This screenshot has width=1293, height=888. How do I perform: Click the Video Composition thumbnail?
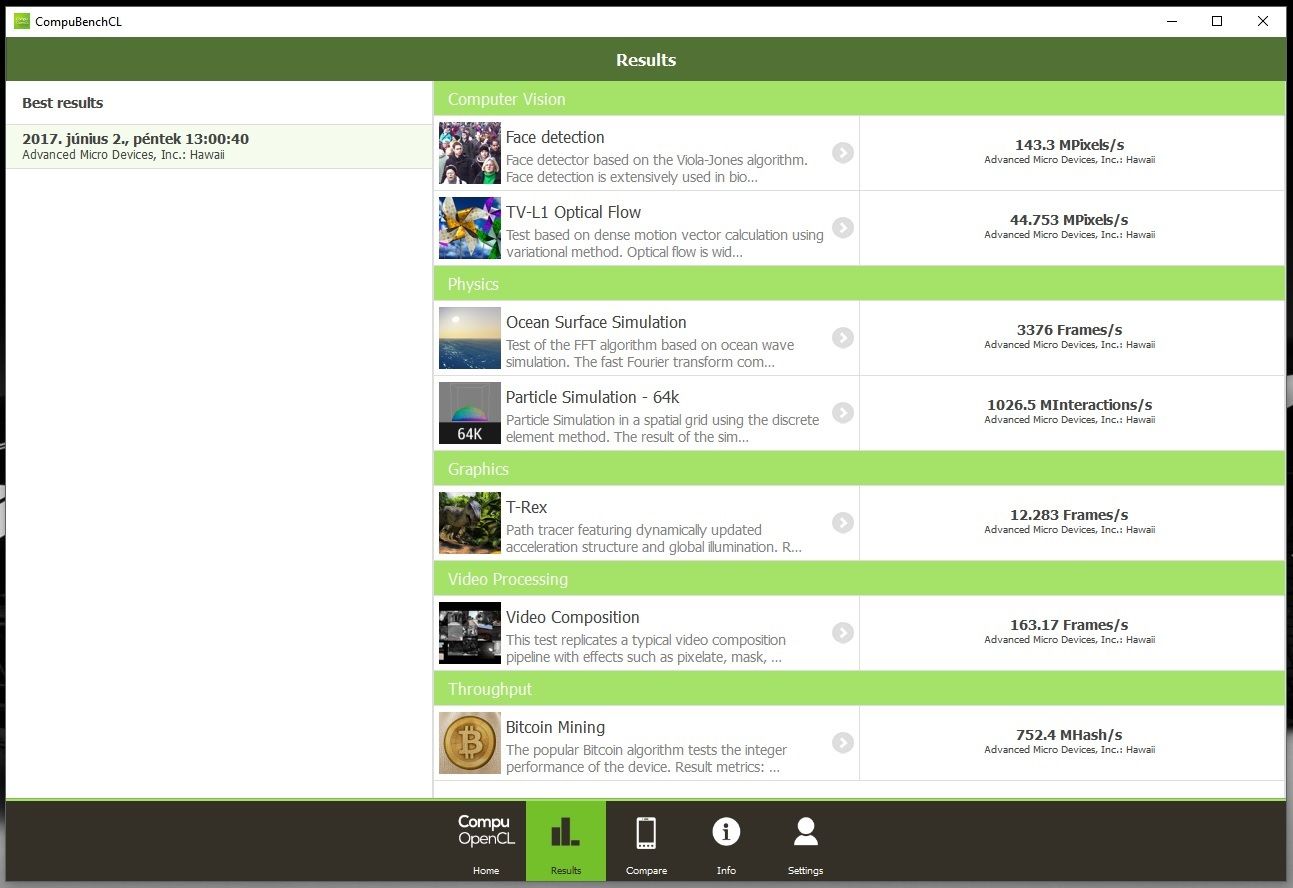click(470, 633)
